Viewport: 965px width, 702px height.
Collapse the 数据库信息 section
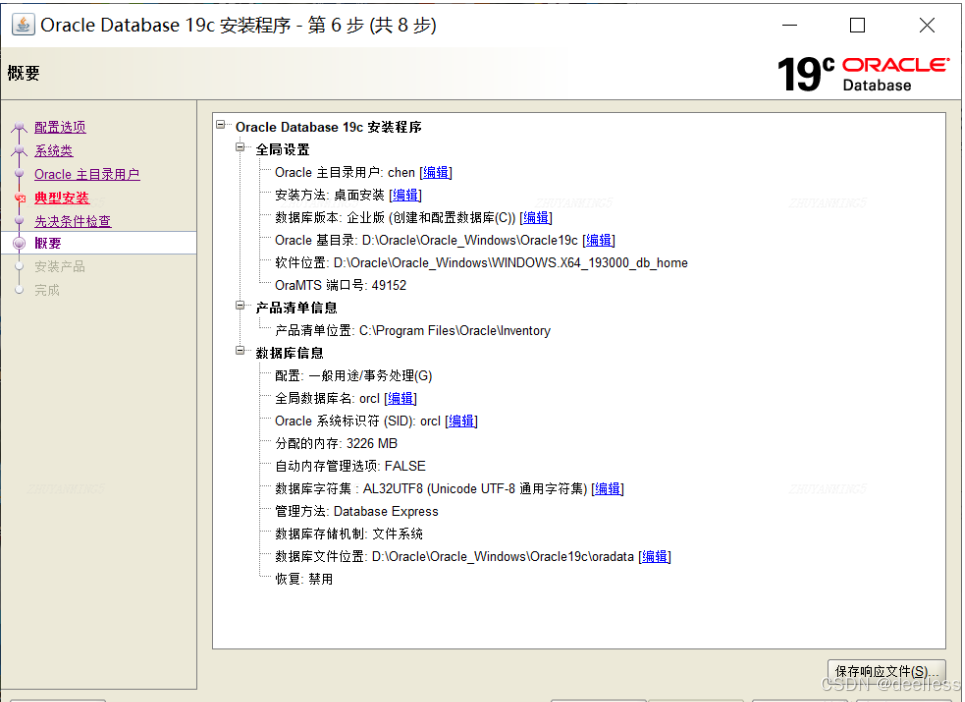point(240,351)
